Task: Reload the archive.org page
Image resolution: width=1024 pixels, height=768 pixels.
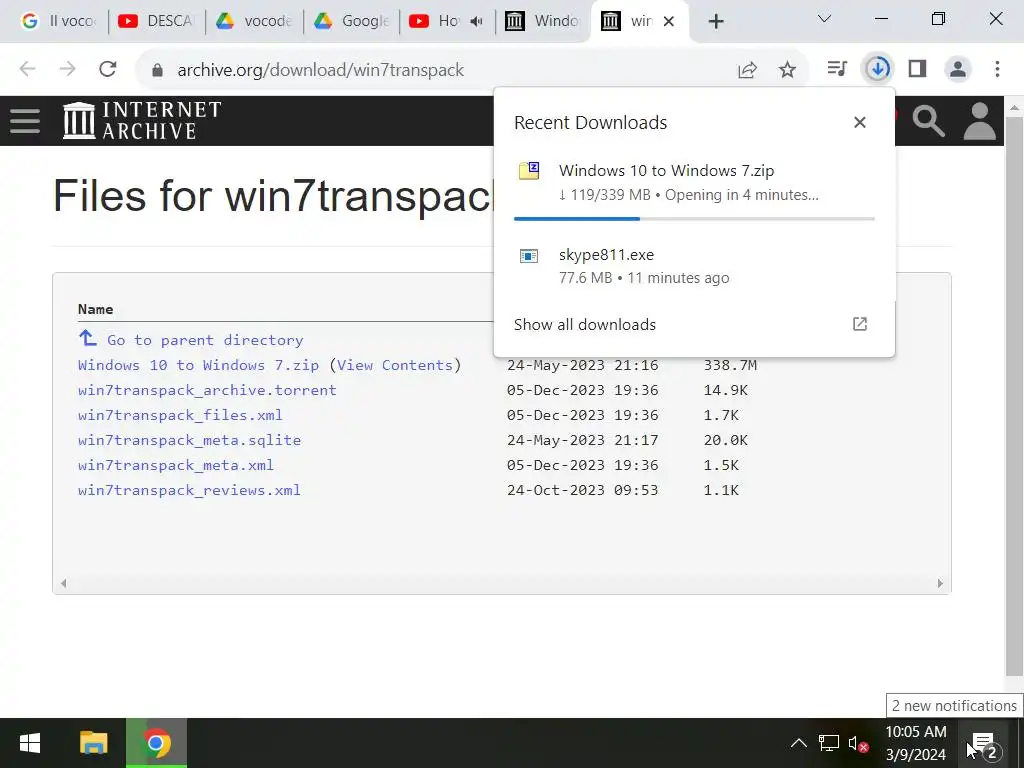Action: click(108, 69)
